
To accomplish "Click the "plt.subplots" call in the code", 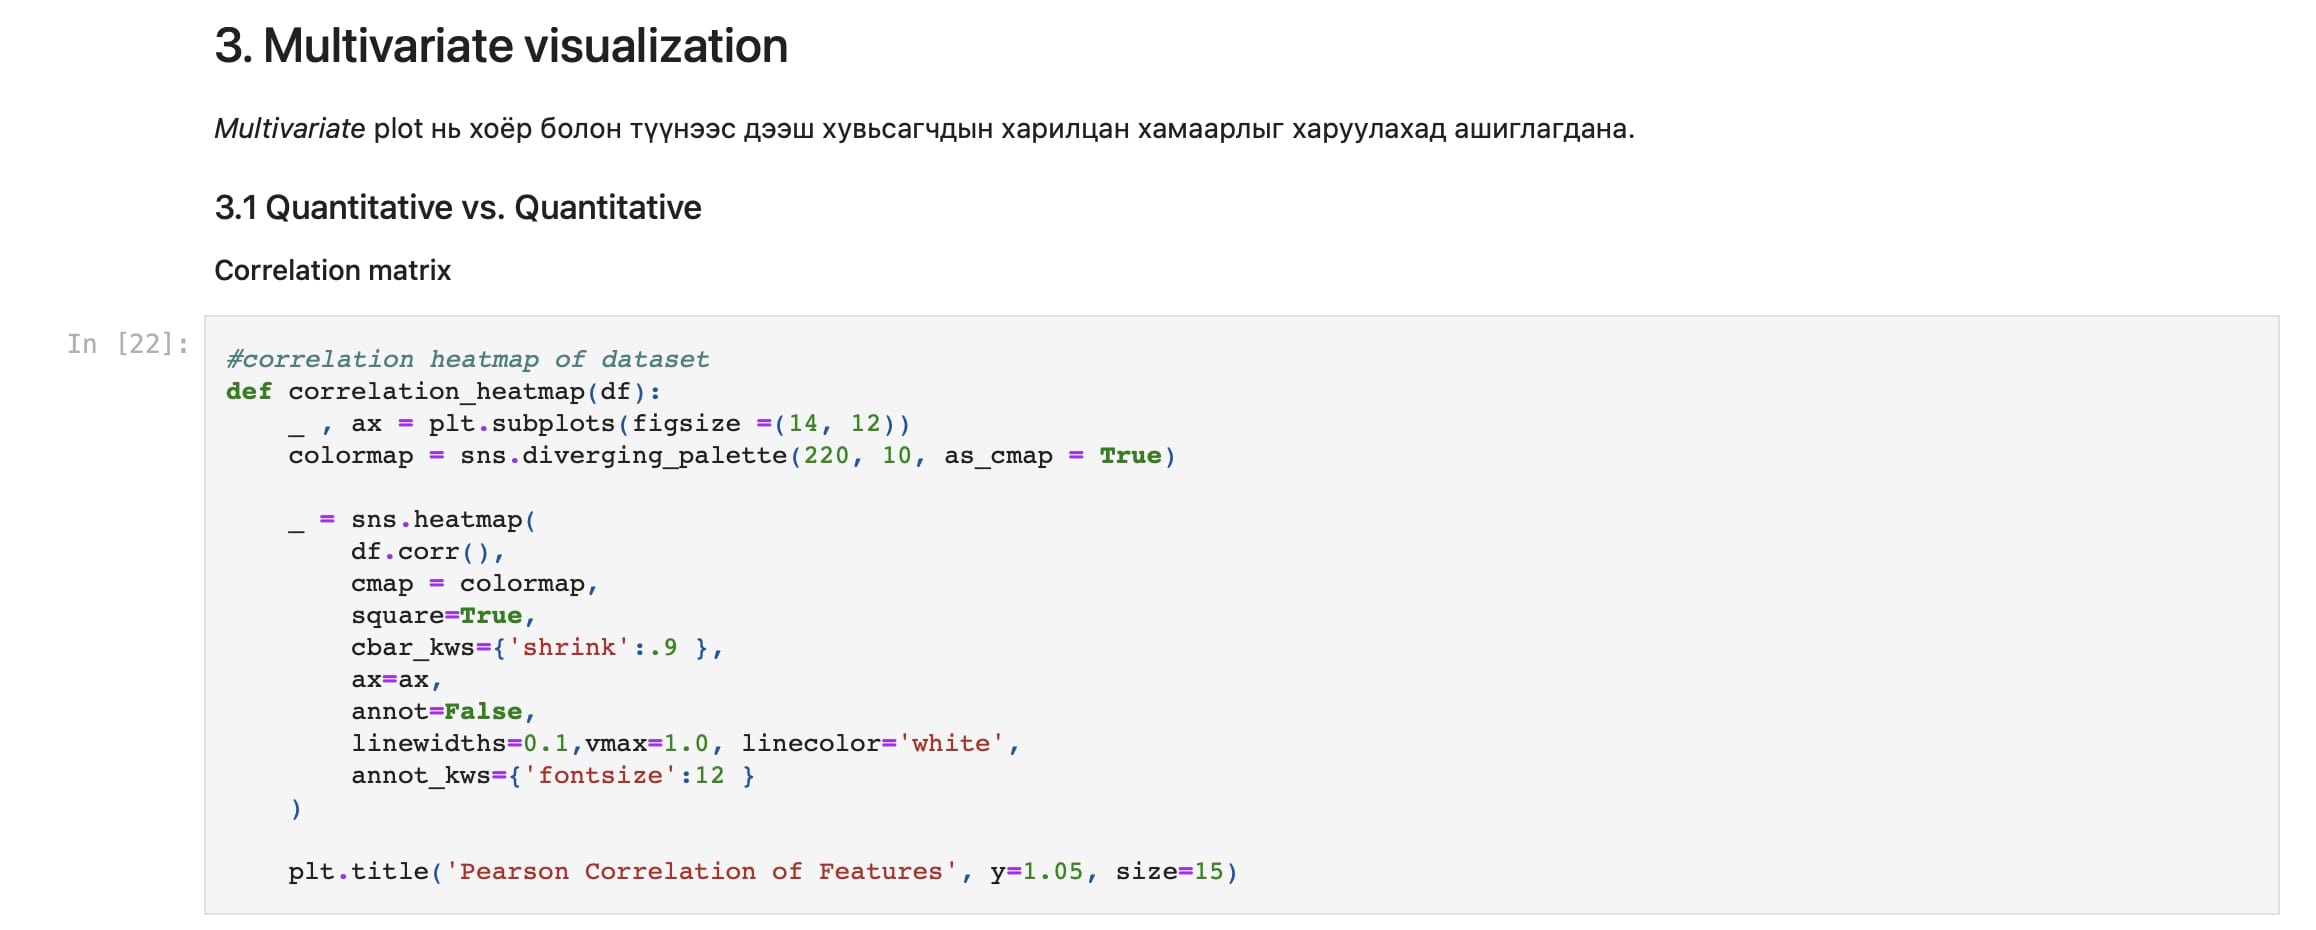I will tap(521, 423).
